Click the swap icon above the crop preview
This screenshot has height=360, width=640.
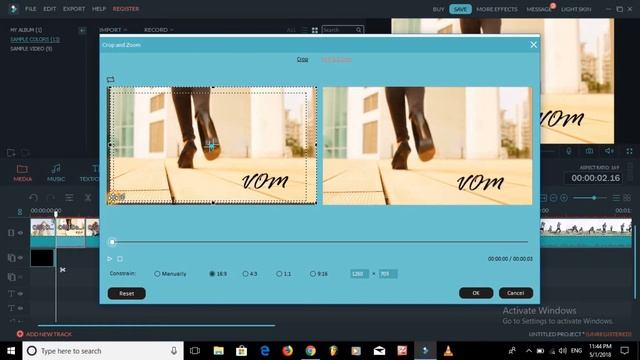[111, 79]
